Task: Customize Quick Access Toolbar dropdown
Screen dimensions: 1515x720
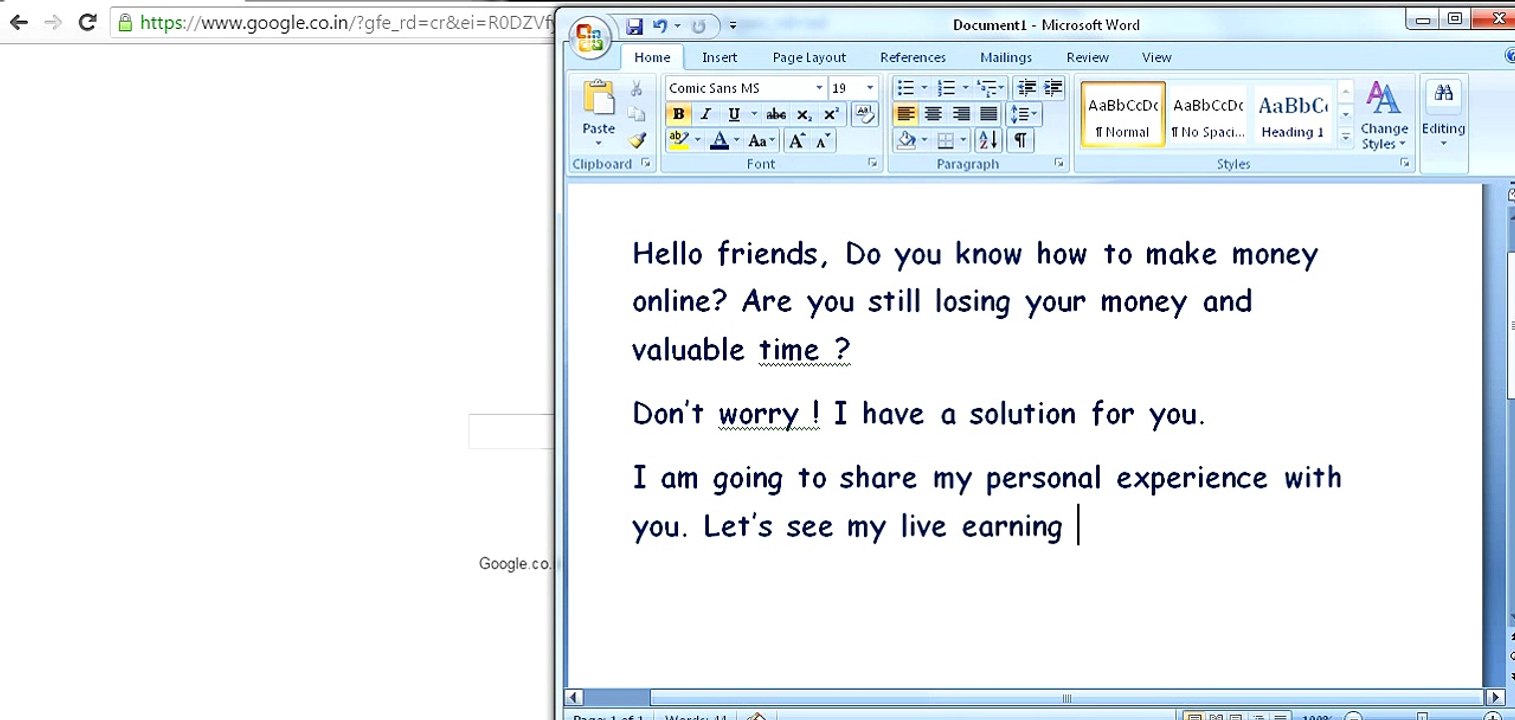Action: [x=733, y=25]
